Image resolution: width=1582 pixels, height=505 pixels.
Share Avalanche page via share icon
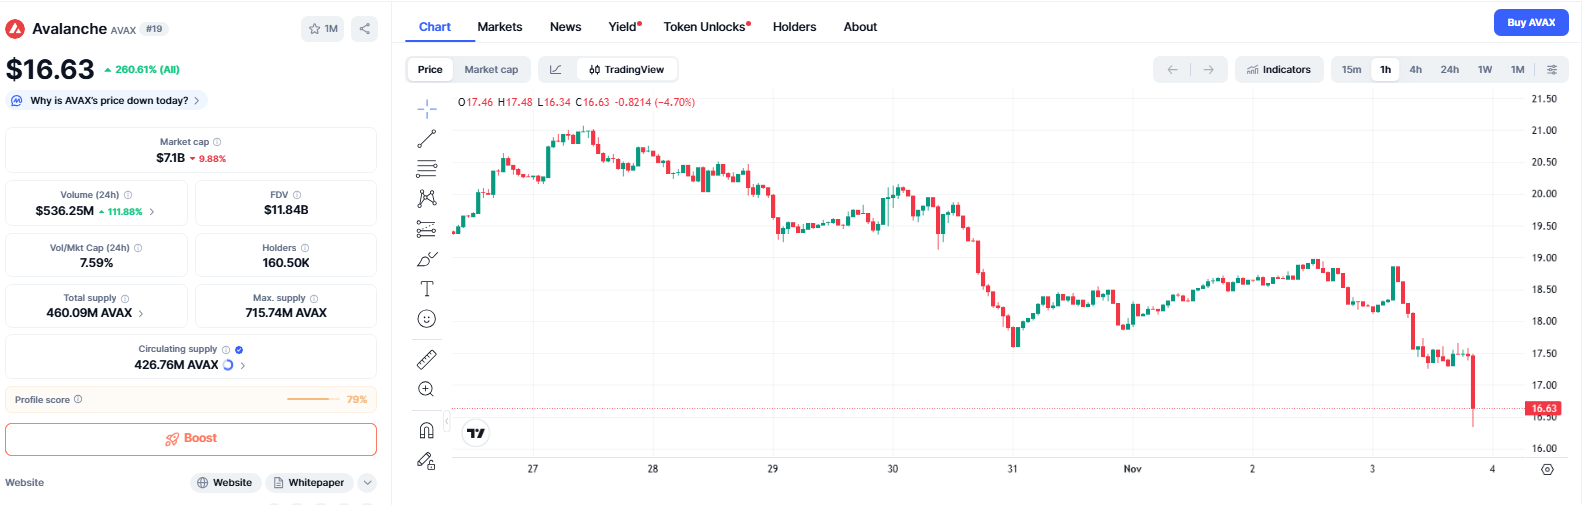pyautogui.click(x=364, y=29)
